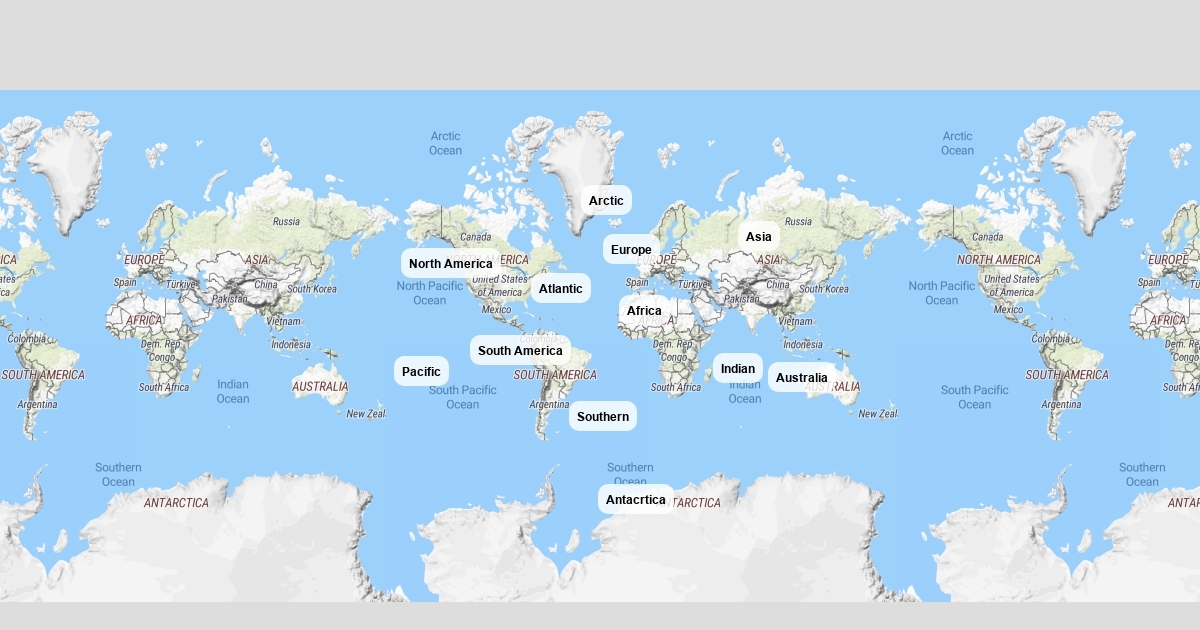Click the Atlantic label button
The width and height of the screenshot is (1200, 630).
click(x=561, y=288)
